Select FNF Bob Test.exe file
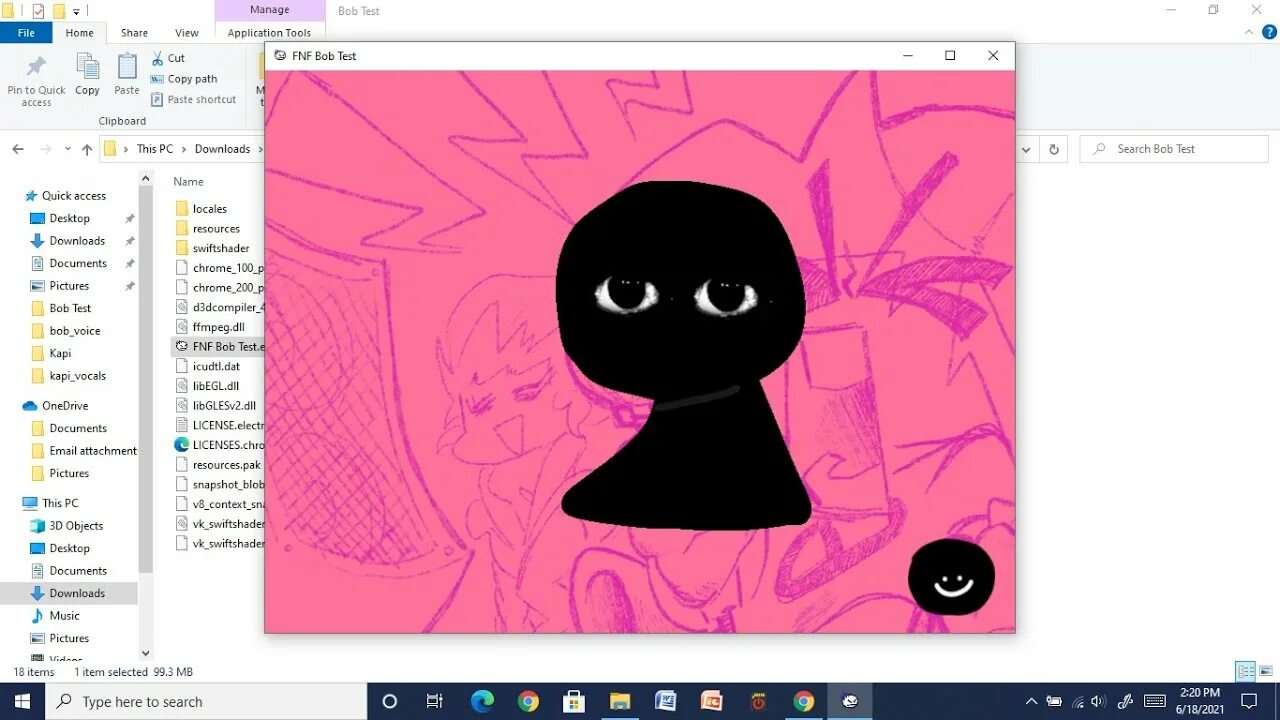This screenshot has width=1280, height=720. coord(218,347)
